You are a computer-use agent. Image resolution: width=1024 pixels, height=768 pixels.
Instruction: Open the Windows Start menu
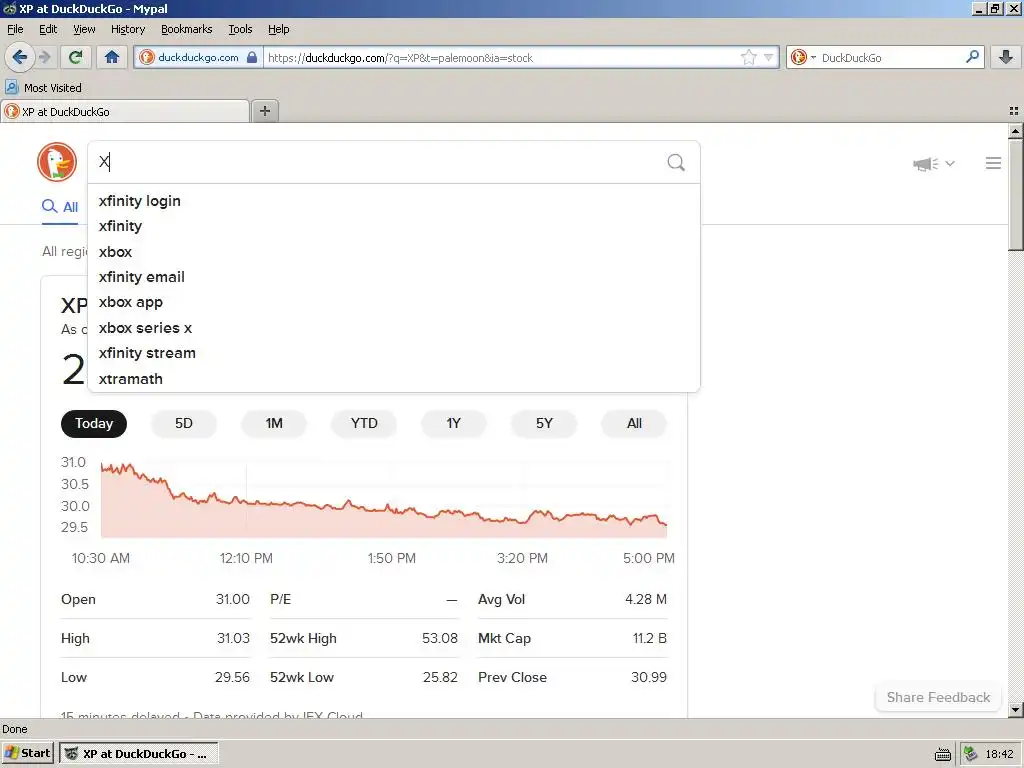[x=27, y=754]
